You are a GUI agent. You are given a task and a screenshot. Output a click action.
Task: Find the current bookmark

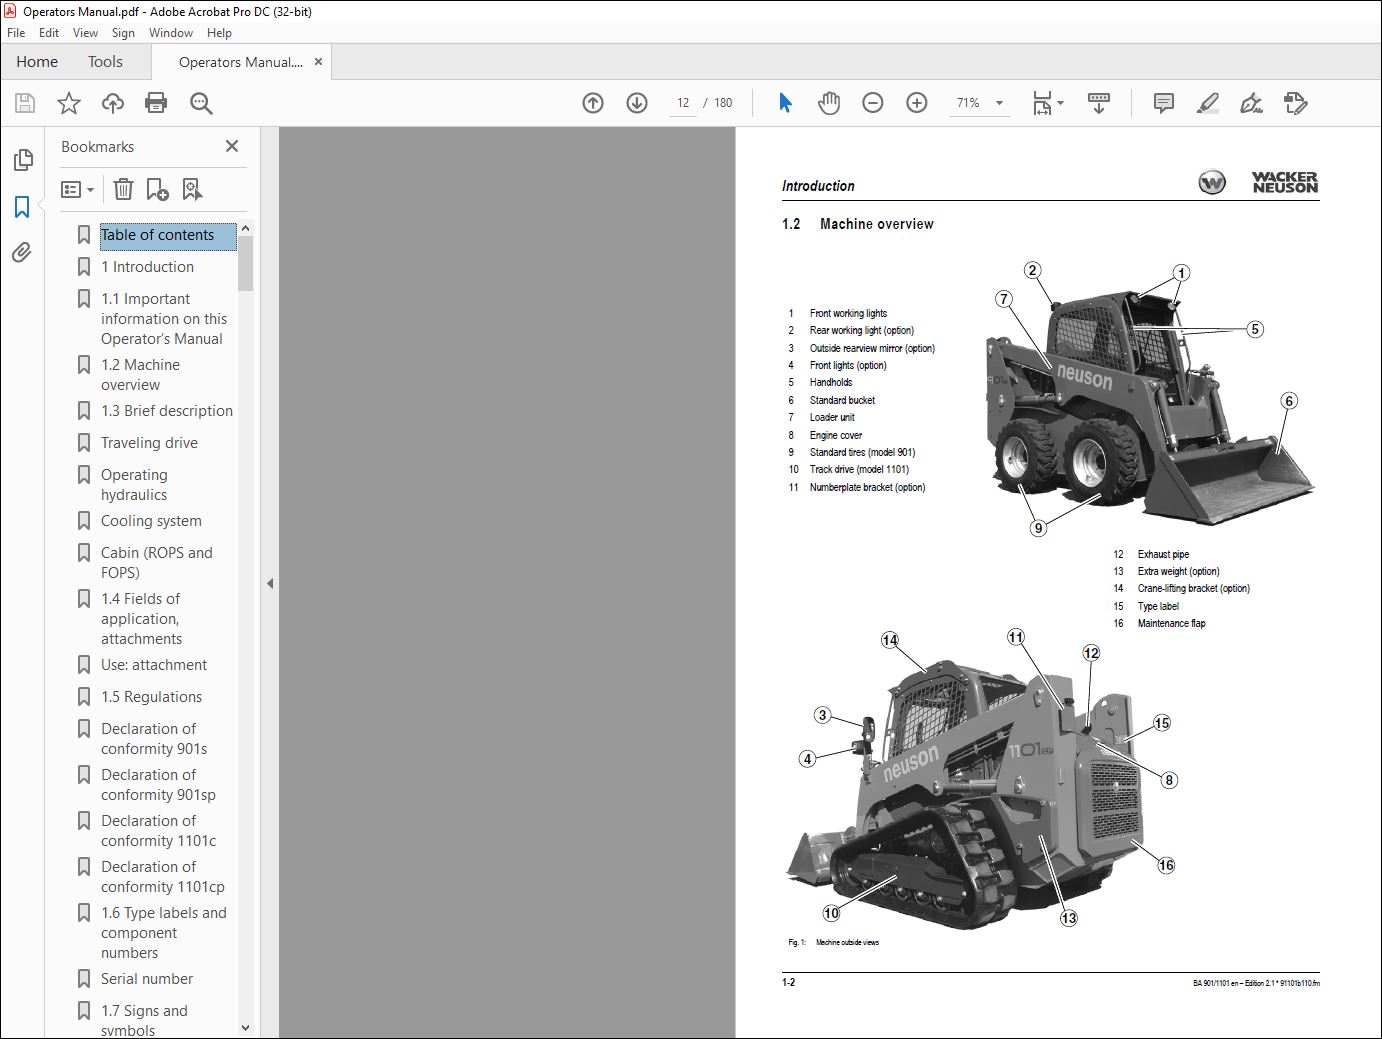tap(192, 189)
